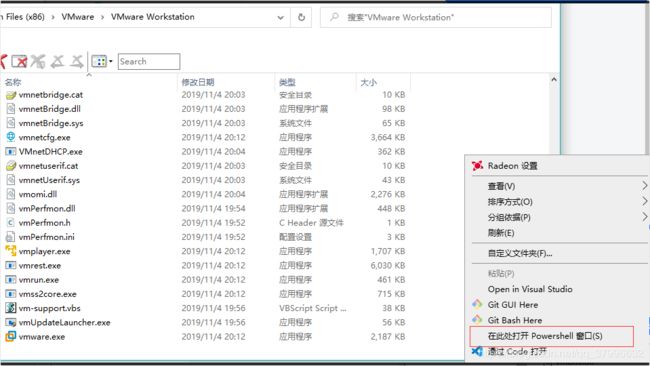Click the vmss2core.exe file icon
This screenshot has width=650, height=366.
click(x=11, y=294)
